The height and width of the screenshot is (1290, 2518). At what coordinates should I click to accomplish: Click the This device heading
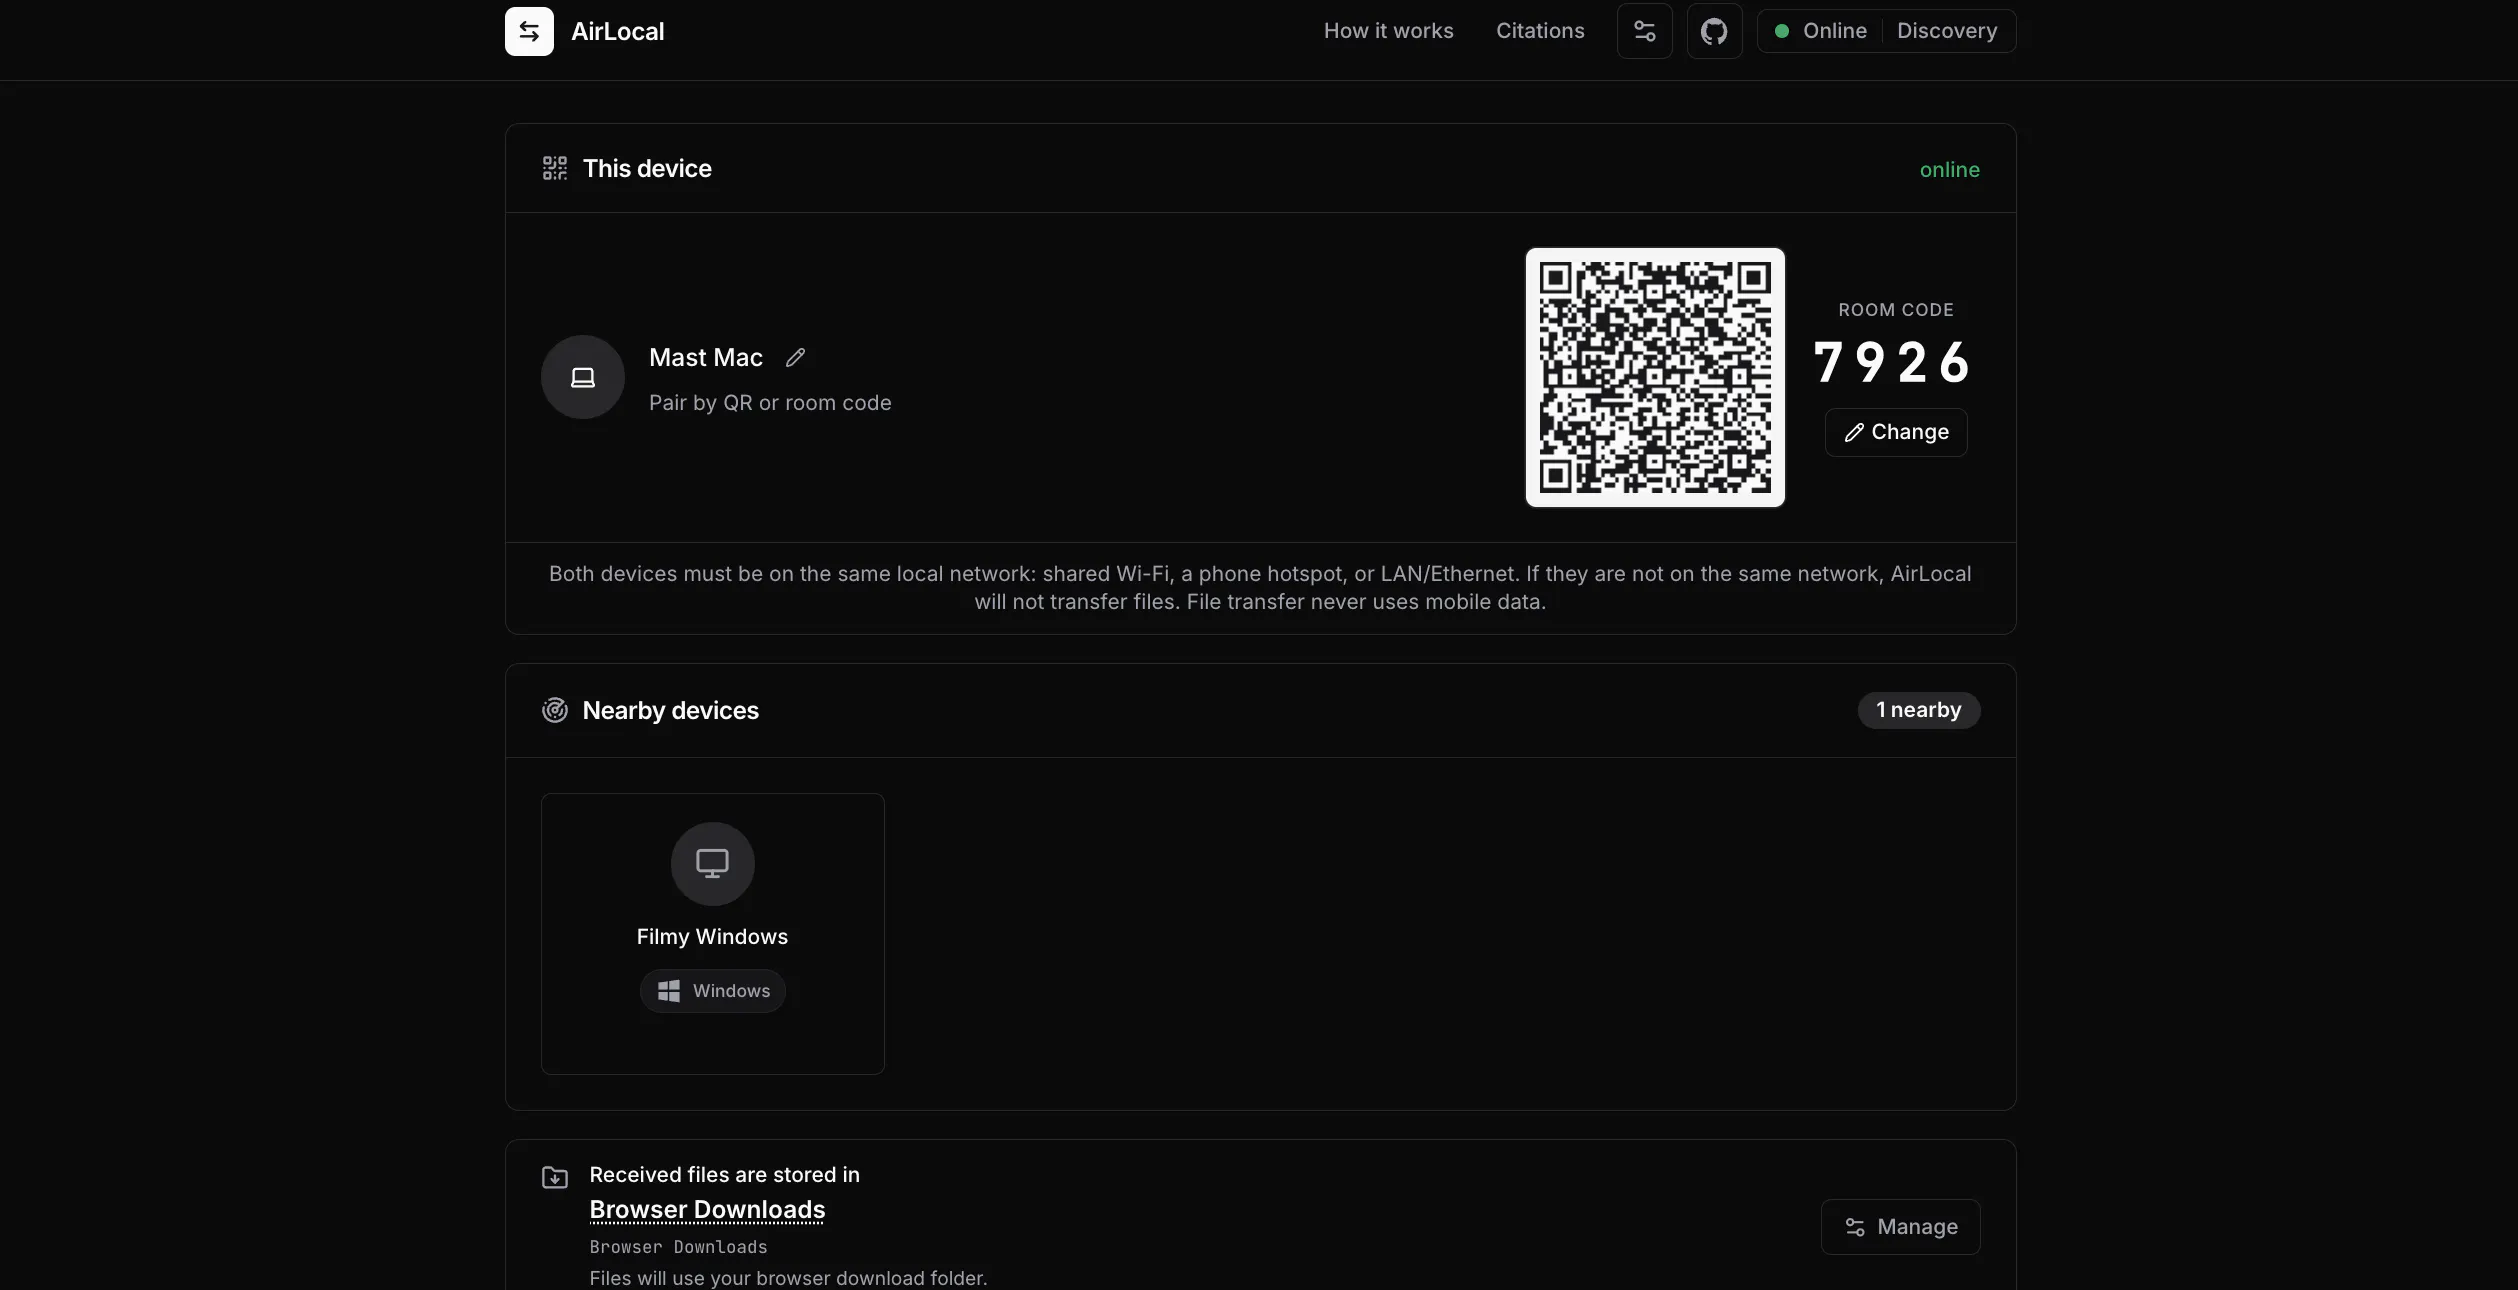[647, 168]
